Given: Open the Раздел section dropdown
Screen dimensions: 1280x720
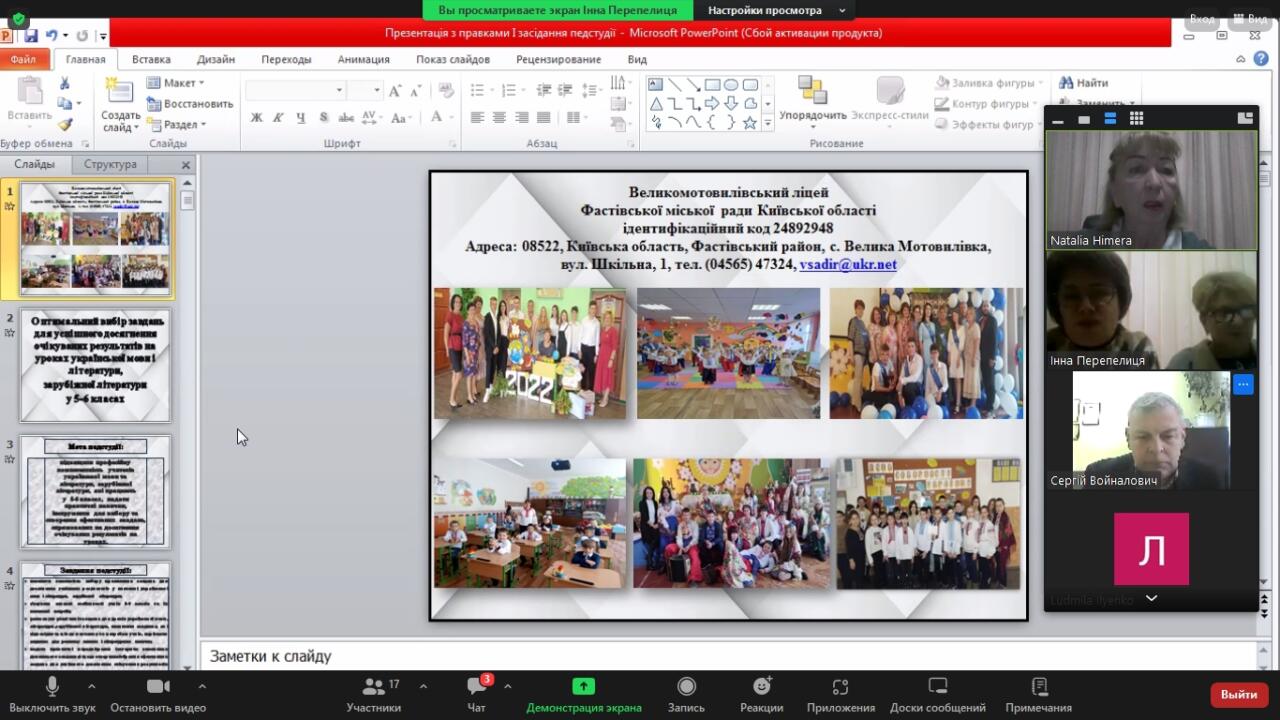Looking at the screenshot, I should coord(176,125).
